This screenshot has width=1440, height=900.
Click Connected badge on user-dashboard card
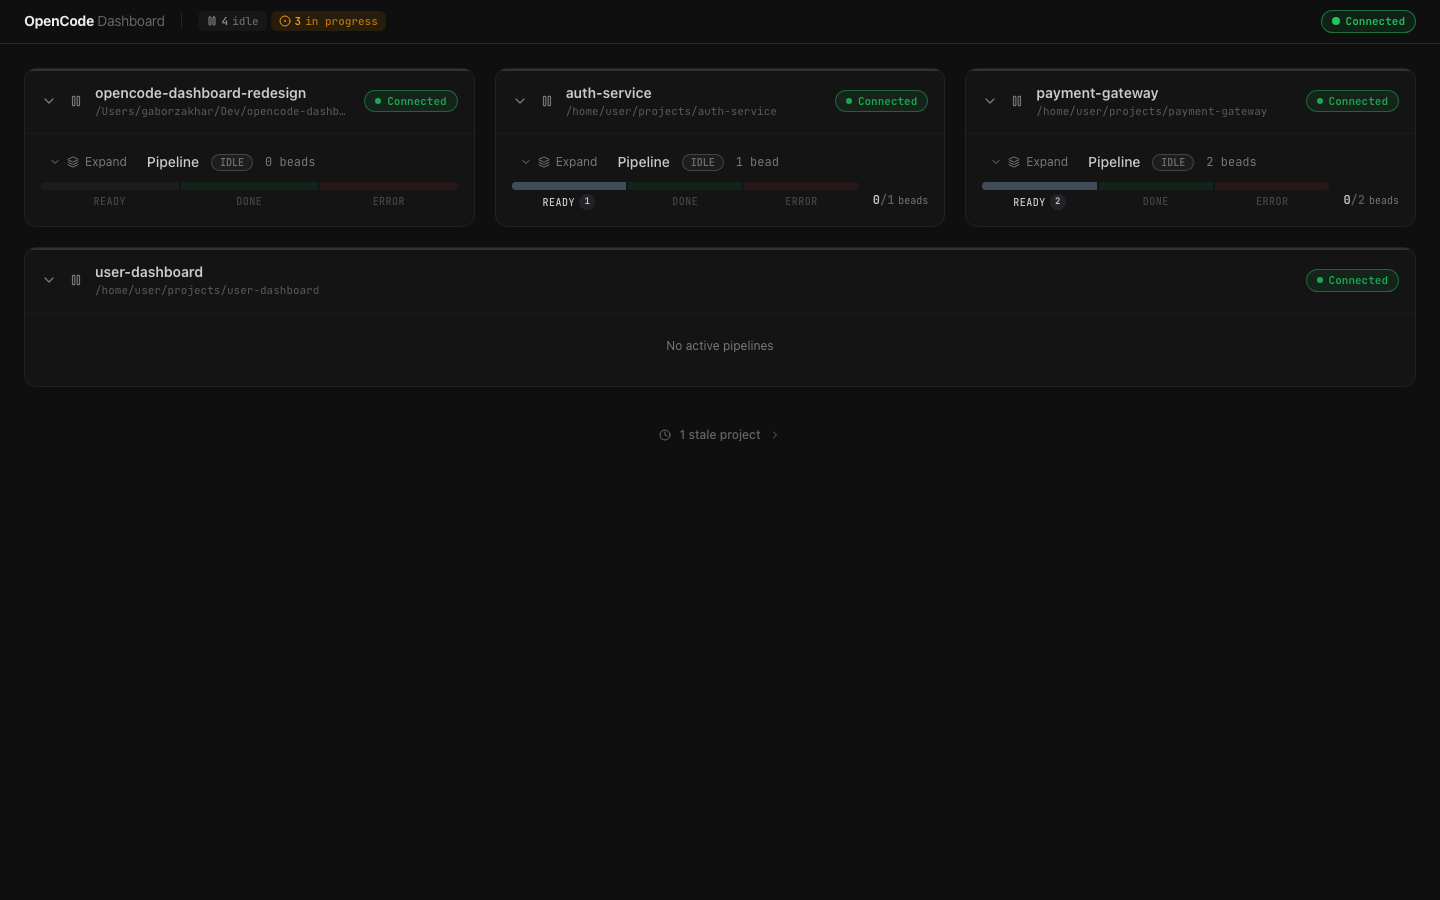click(x=1352, y=280)
